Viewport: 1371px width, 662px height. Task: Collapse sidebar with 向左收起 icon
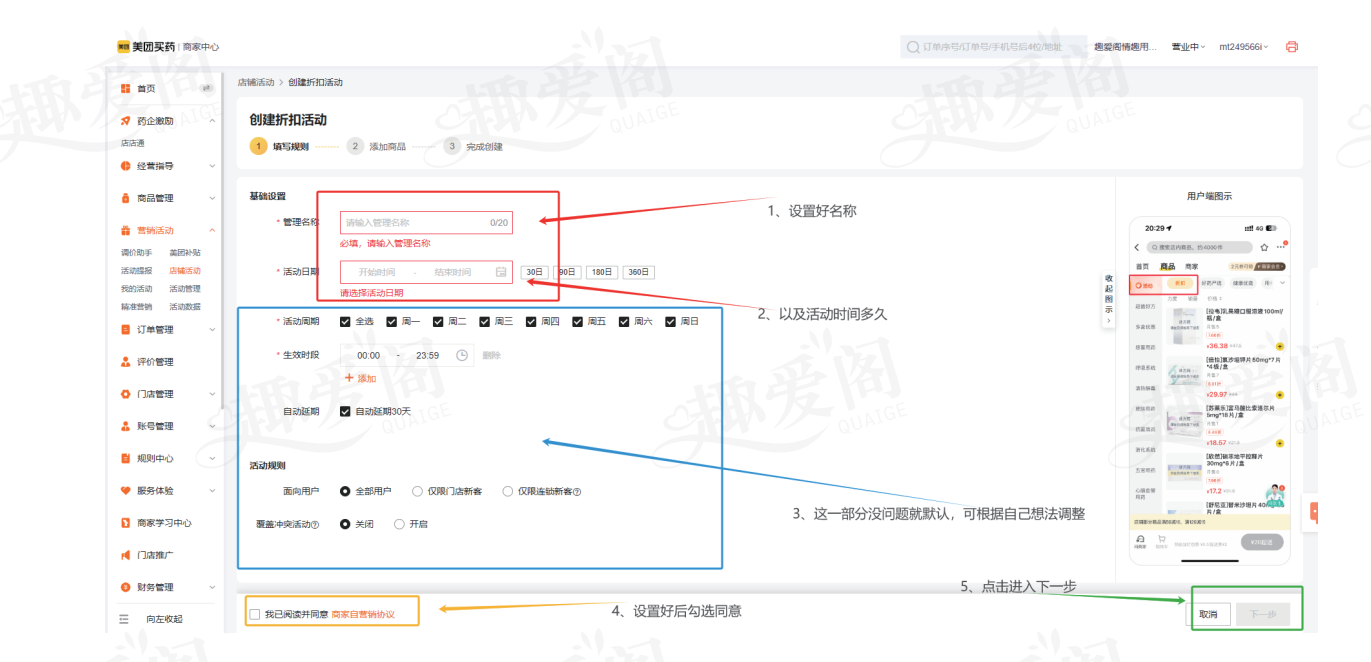click(x=125, y=619)
